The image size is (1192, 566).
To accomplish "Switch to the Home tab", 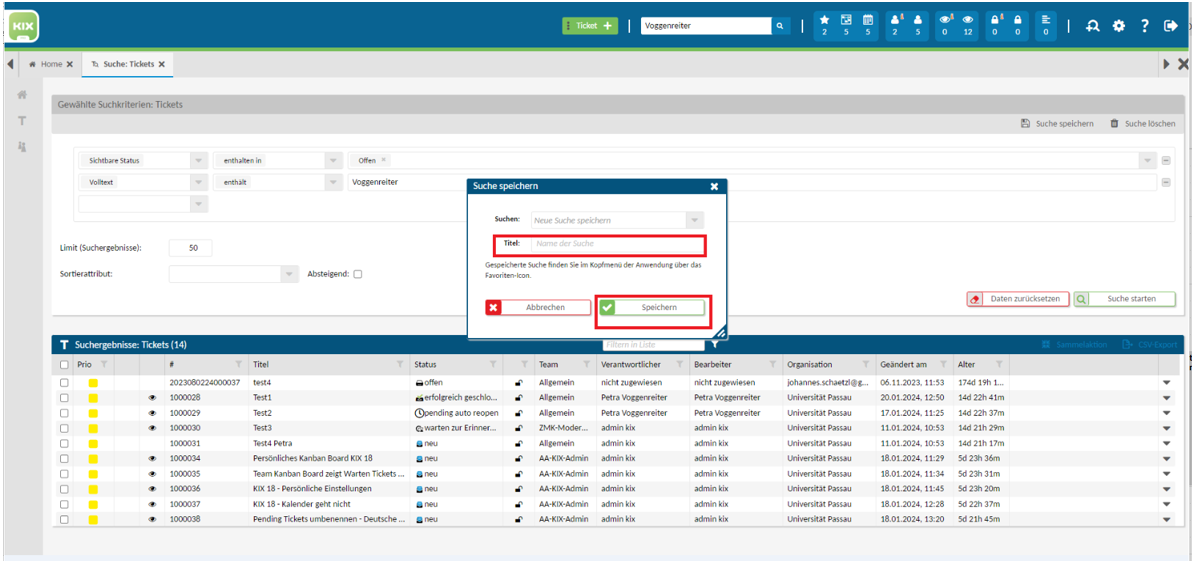I will click(51, 64).
